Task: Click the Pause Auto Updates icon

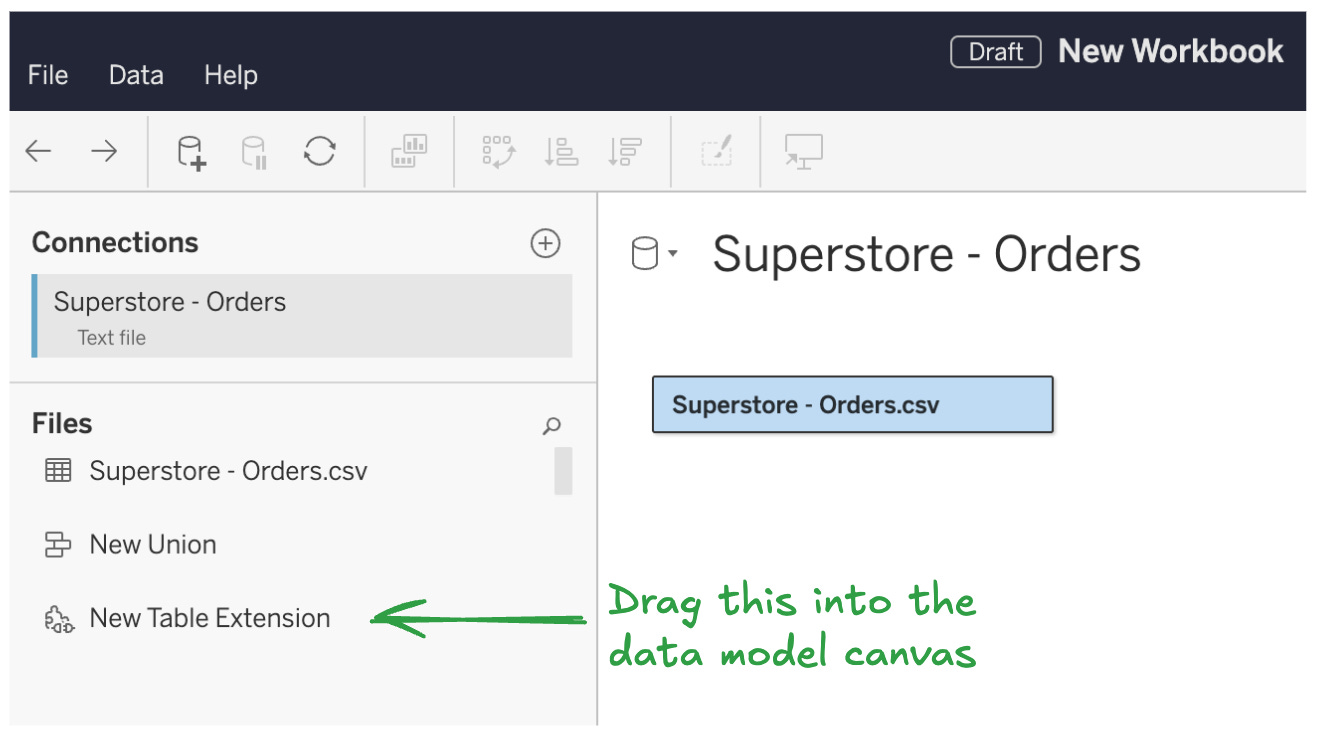Action: coord(254,152)
